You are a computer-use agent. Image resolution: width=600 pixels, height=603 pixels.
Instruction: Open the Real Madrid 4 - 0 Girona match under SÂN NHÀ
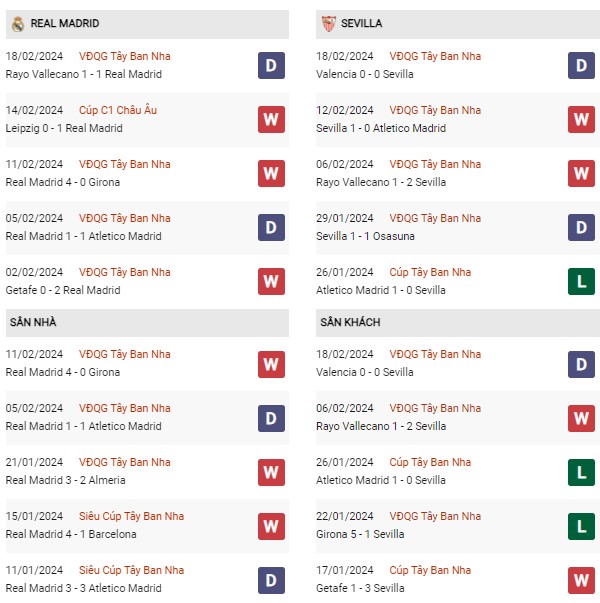[x=63, y=372]
